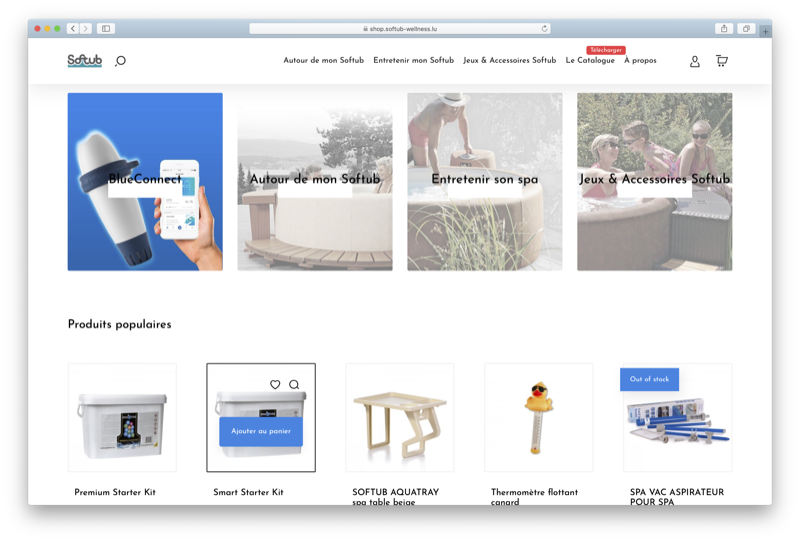Open À propos menu item
The image size is (800, 542).
click(x=640, y=60)
